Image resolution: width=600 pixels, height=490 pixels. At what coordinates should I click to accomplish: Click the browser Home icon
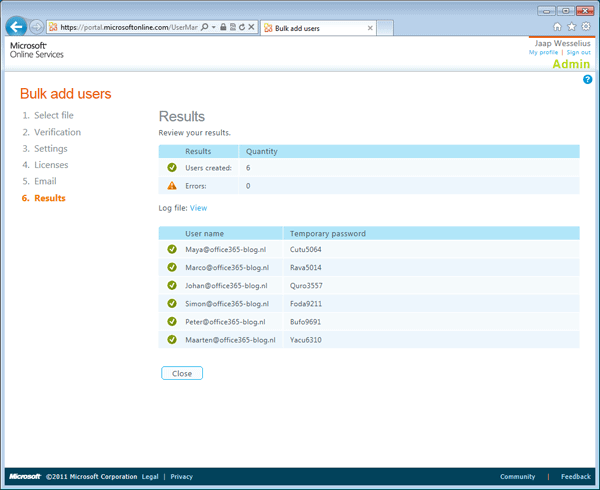(x=557, y=26)
